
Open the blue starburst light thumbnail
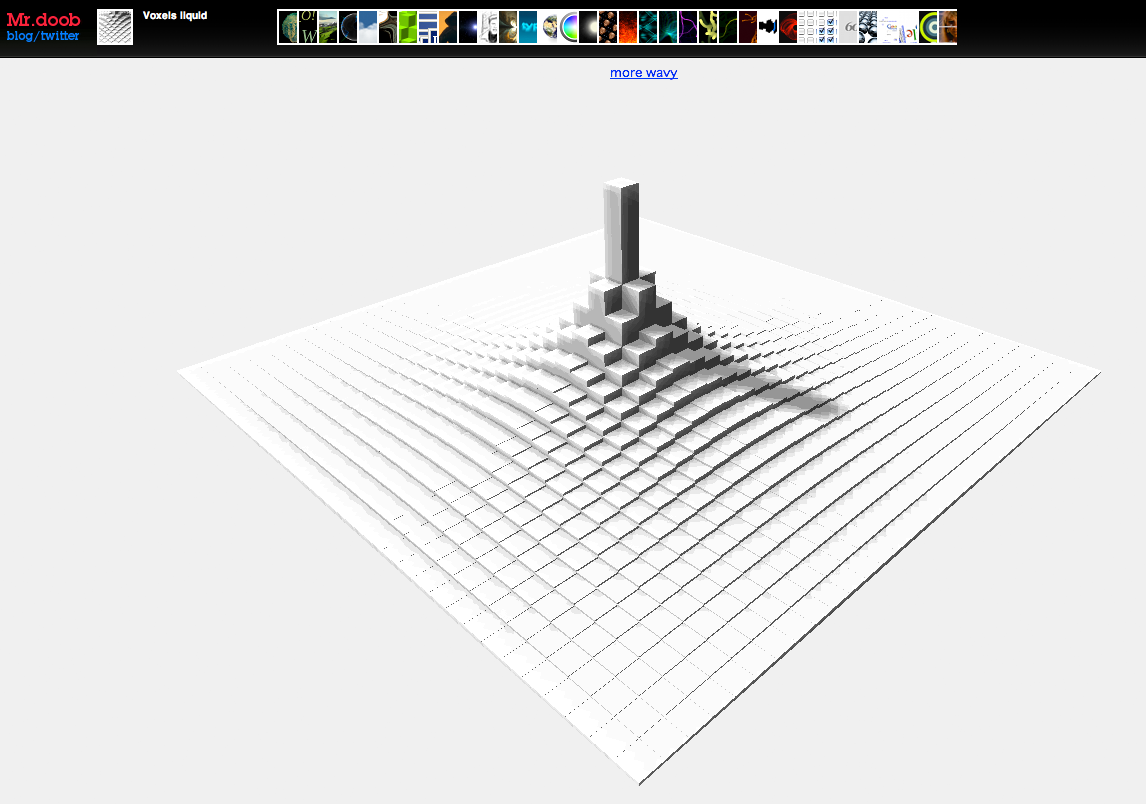468,27
